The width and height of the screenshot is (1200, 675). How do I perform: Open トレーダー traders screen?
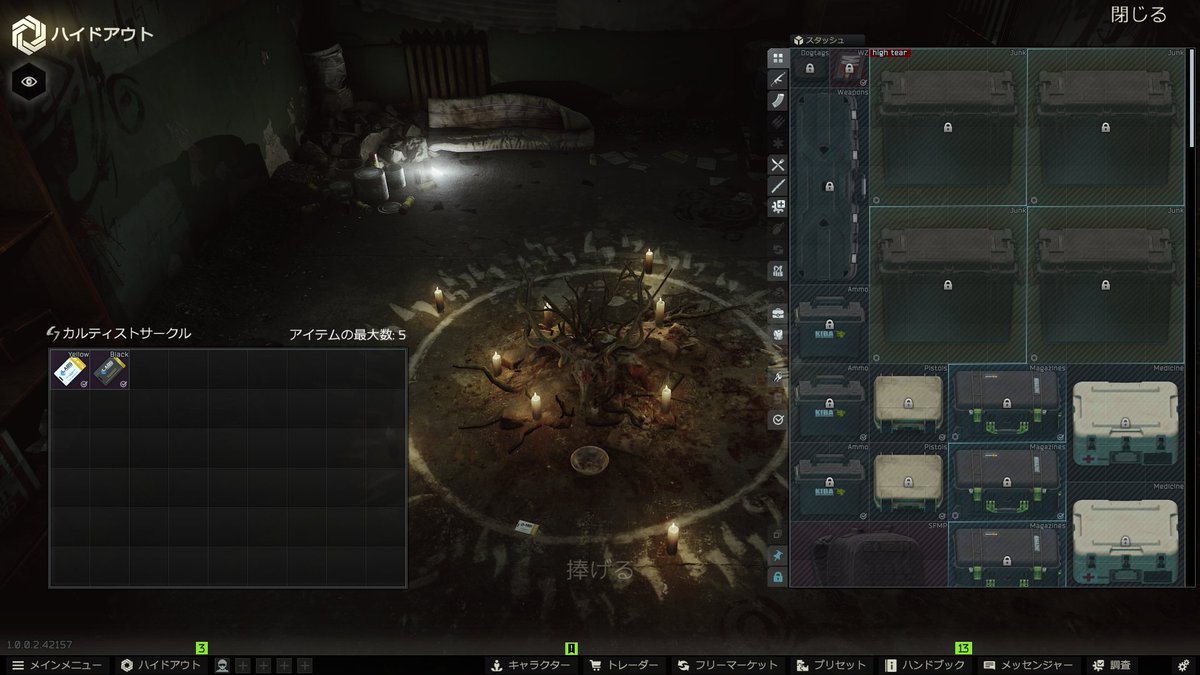tap(624, 665)
